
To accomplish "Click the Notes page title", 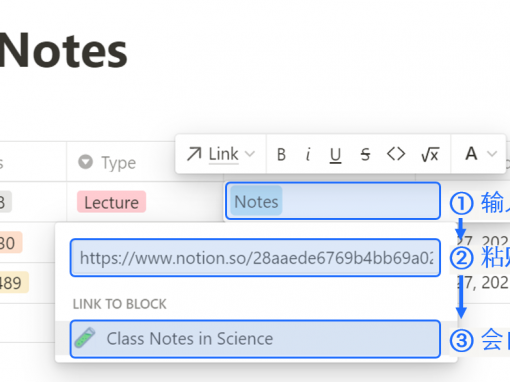I will 63,51.
